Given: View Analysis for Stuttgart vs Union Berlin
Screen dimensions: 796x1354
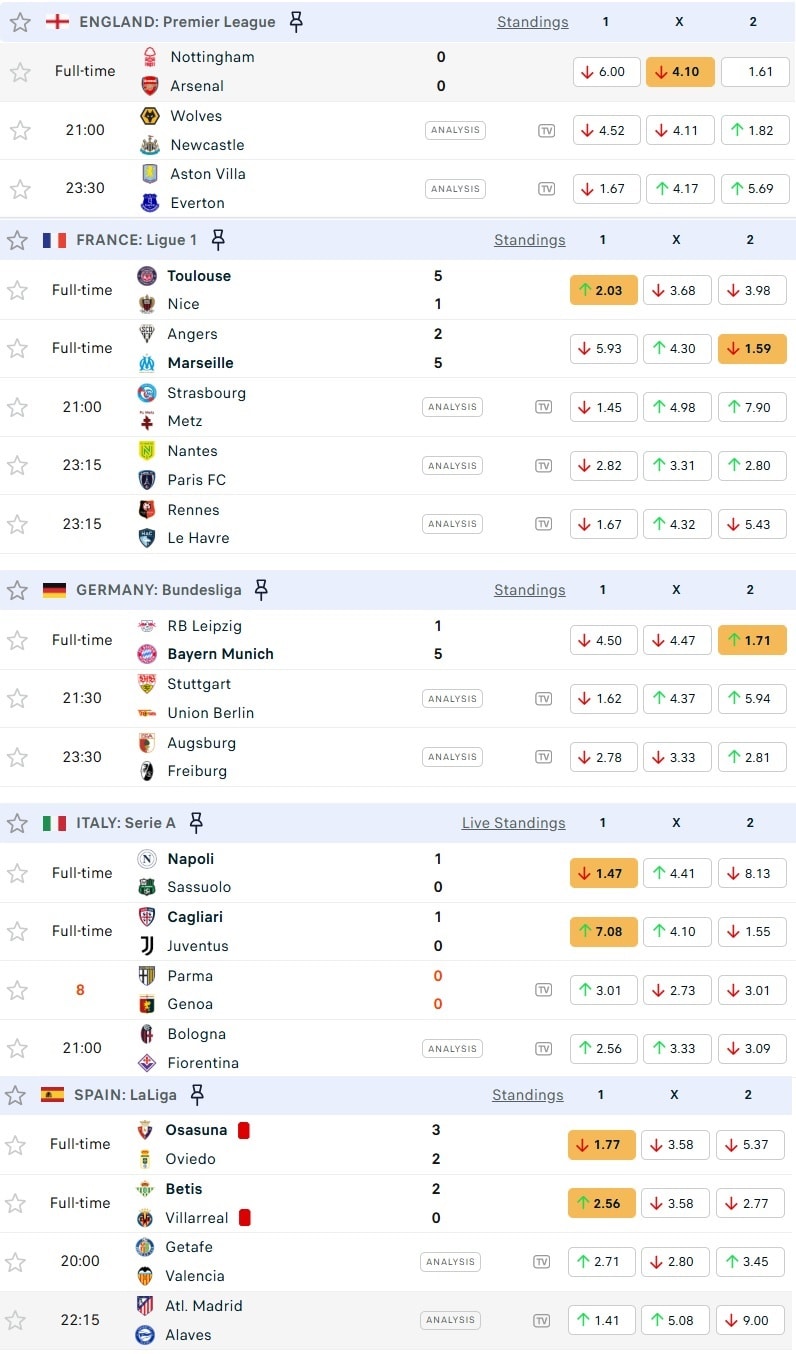Looking at the screenshot, I should (x=451, y=699).
